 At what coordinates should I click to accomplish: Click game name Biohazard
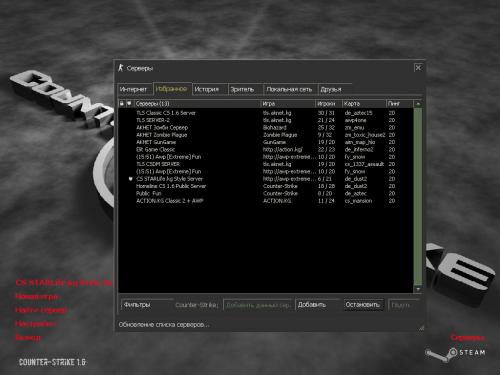click(275, 128)
